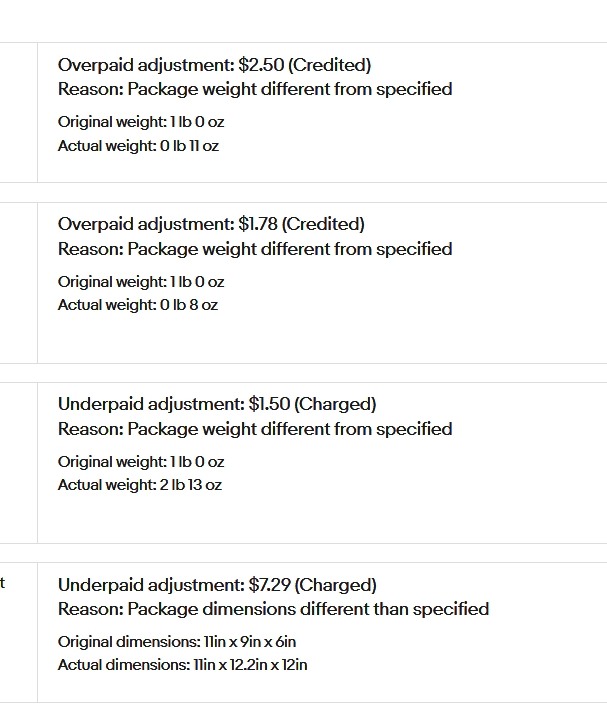This screenshot has width=607, height=706.
Task: Click the left column cell of the $2.50 row
Action: (18, 113)
